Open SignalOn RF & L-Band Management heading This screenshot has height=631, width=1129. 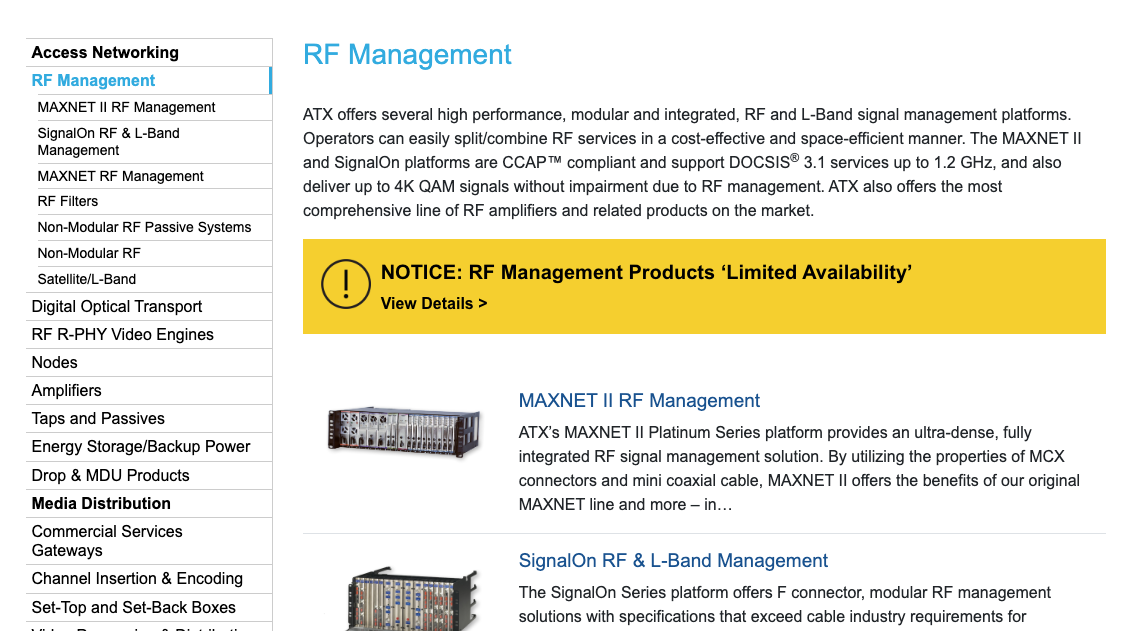coord(673,561)
